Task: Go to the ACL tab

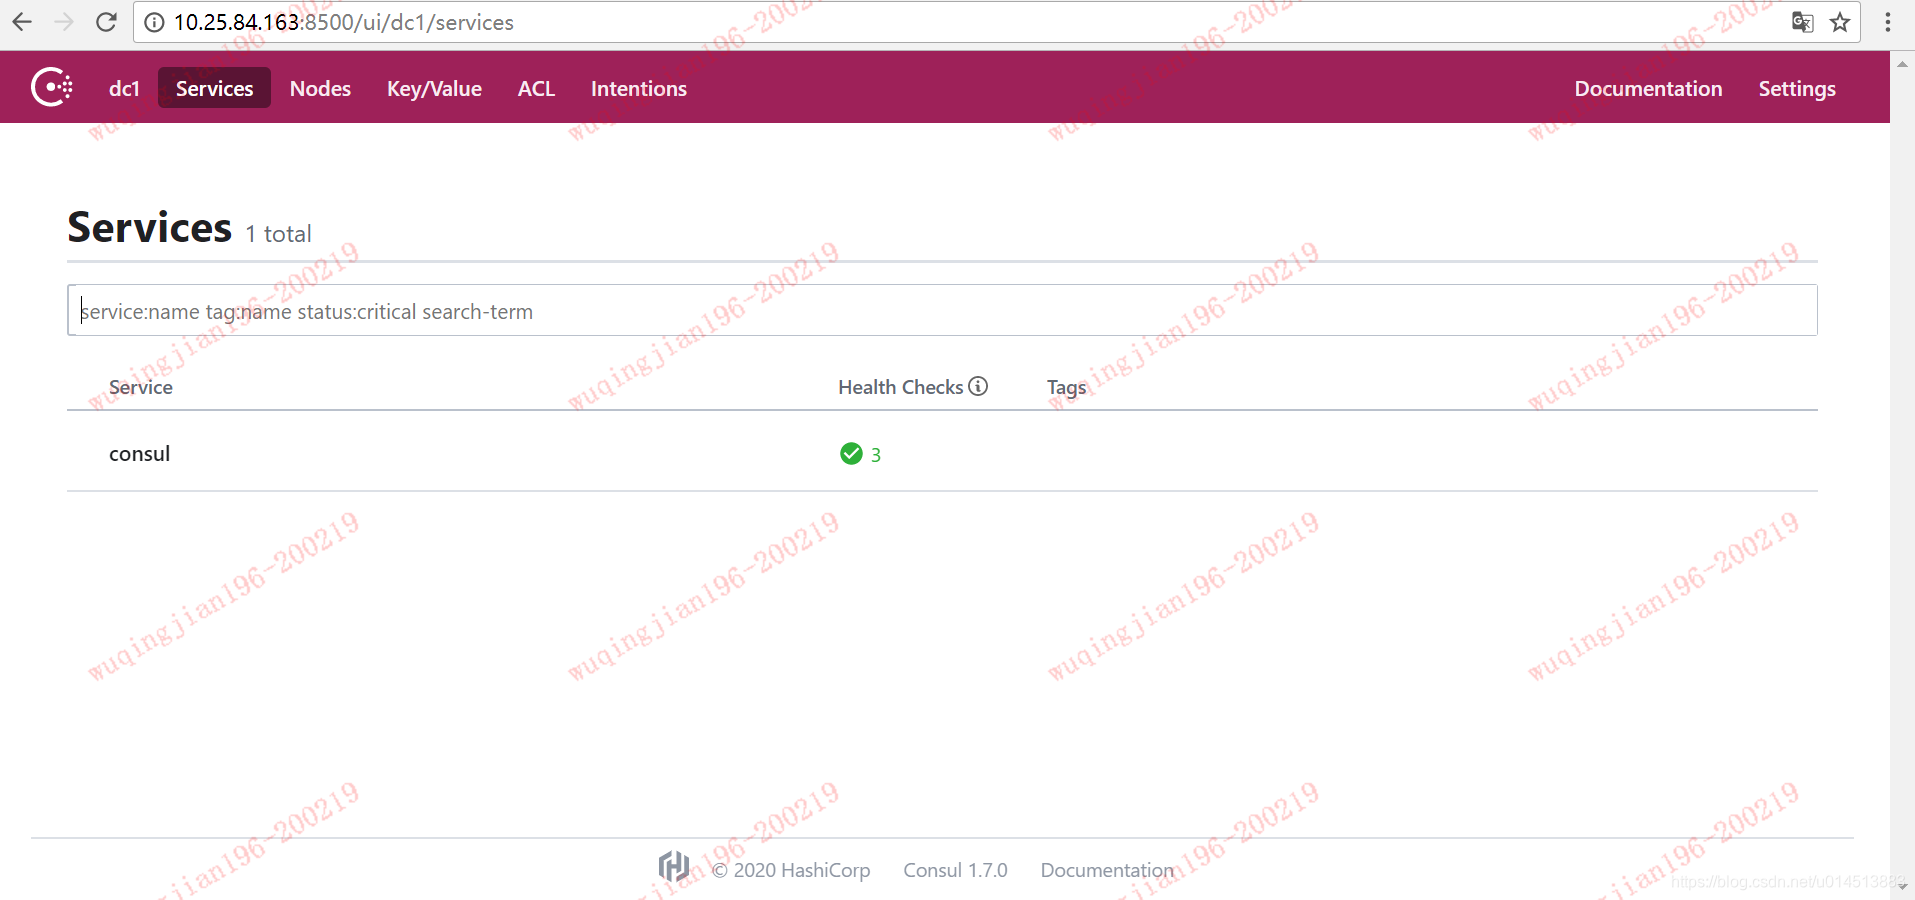Action: [536, 88]
